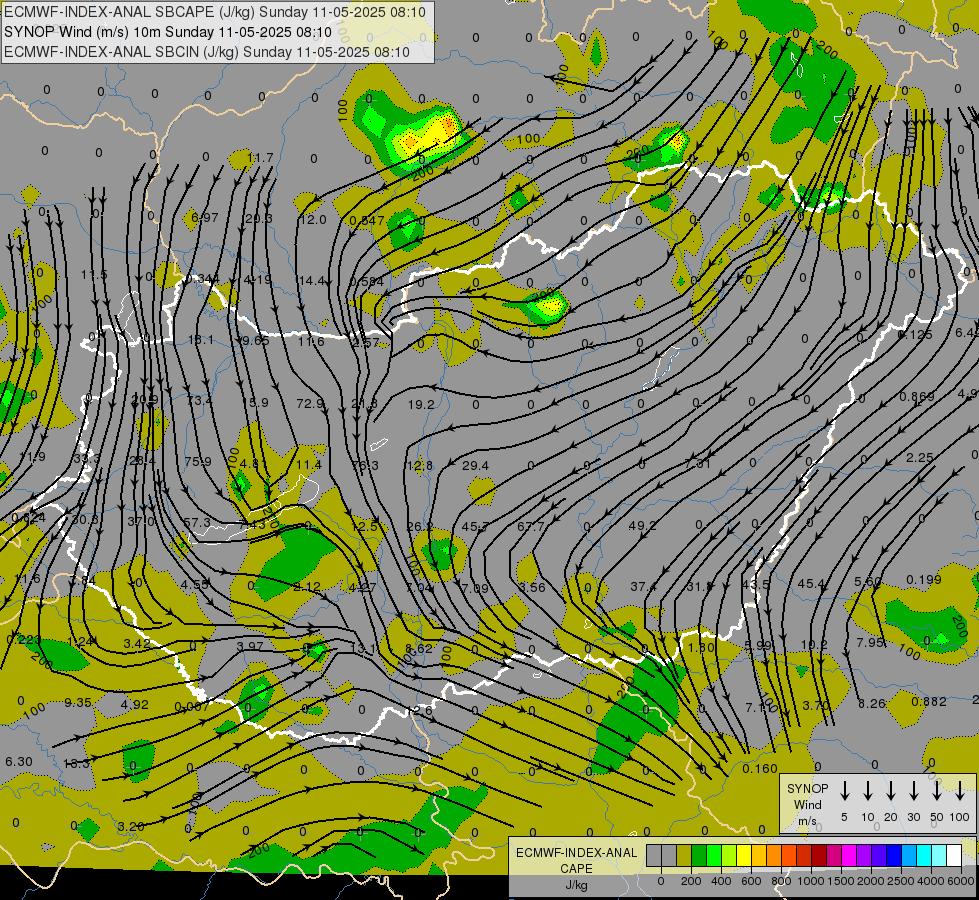Click the 10 m/s wind arrow in legend

coord(868,791)
